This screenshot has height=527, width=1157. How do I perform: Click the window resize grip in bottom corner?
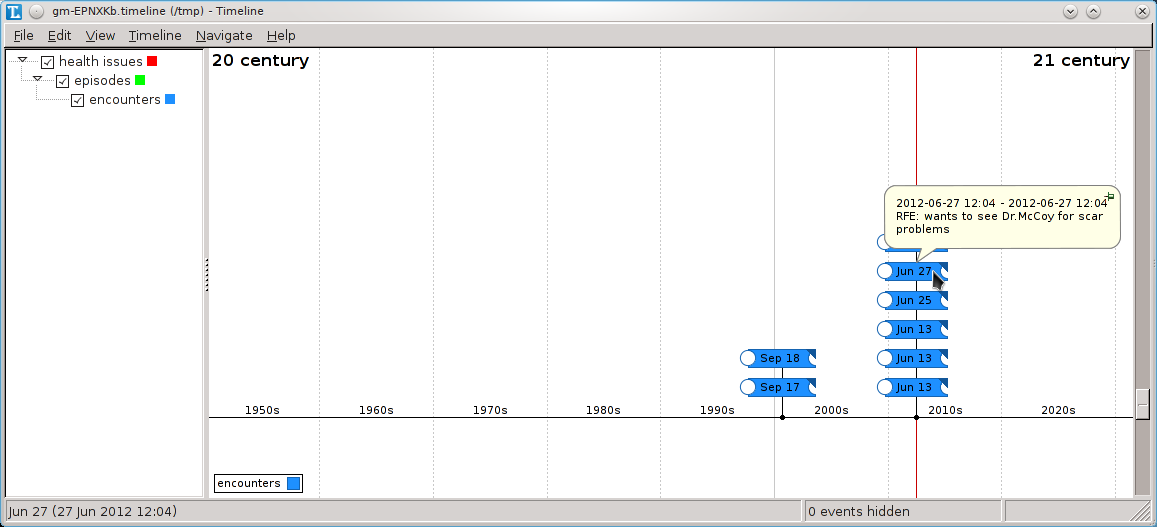[x=1143, y=512]
